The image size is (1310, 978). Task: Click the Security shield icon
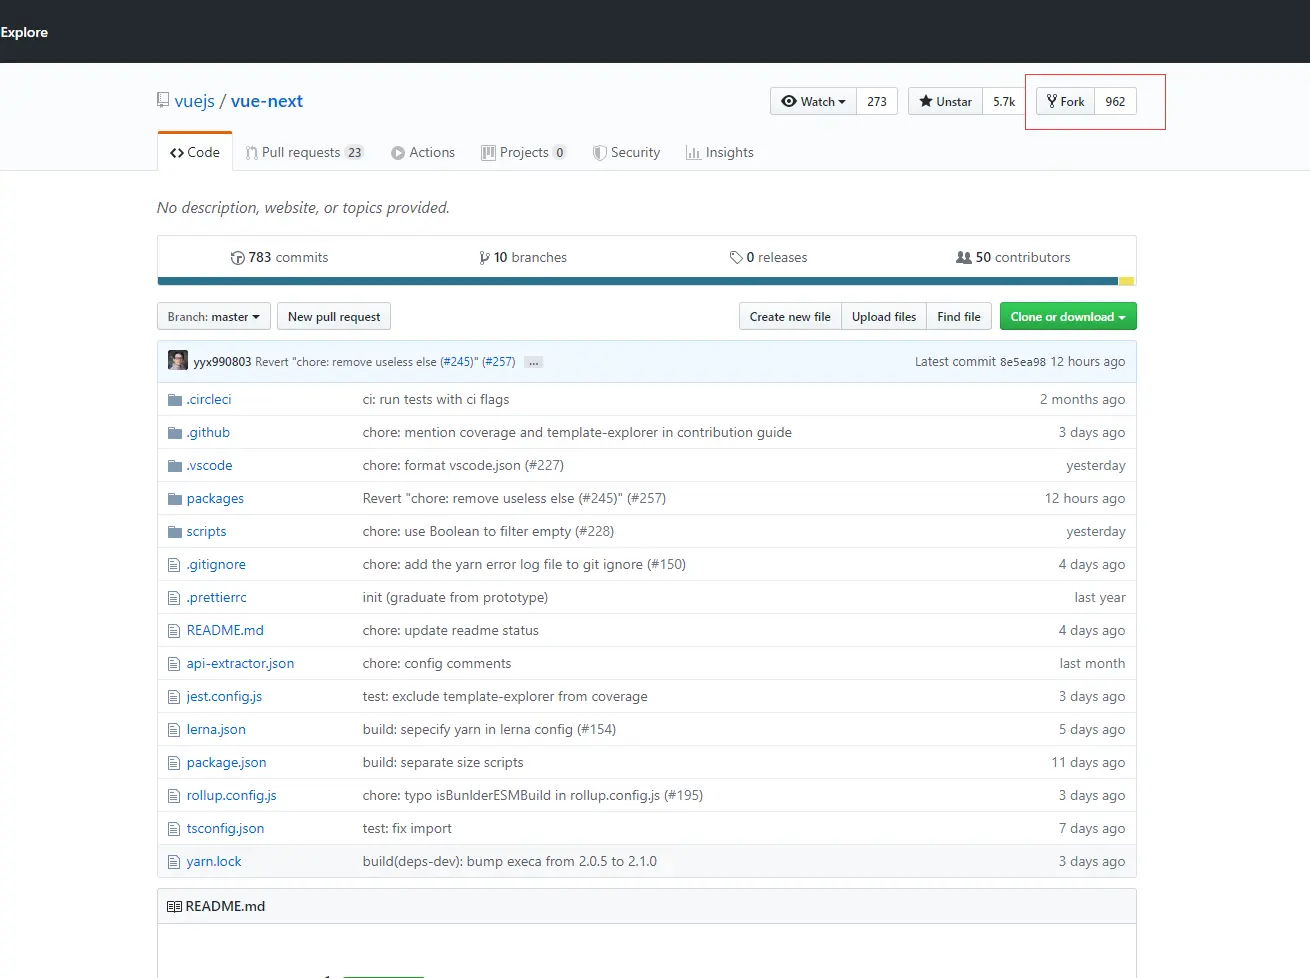(600, 153)
